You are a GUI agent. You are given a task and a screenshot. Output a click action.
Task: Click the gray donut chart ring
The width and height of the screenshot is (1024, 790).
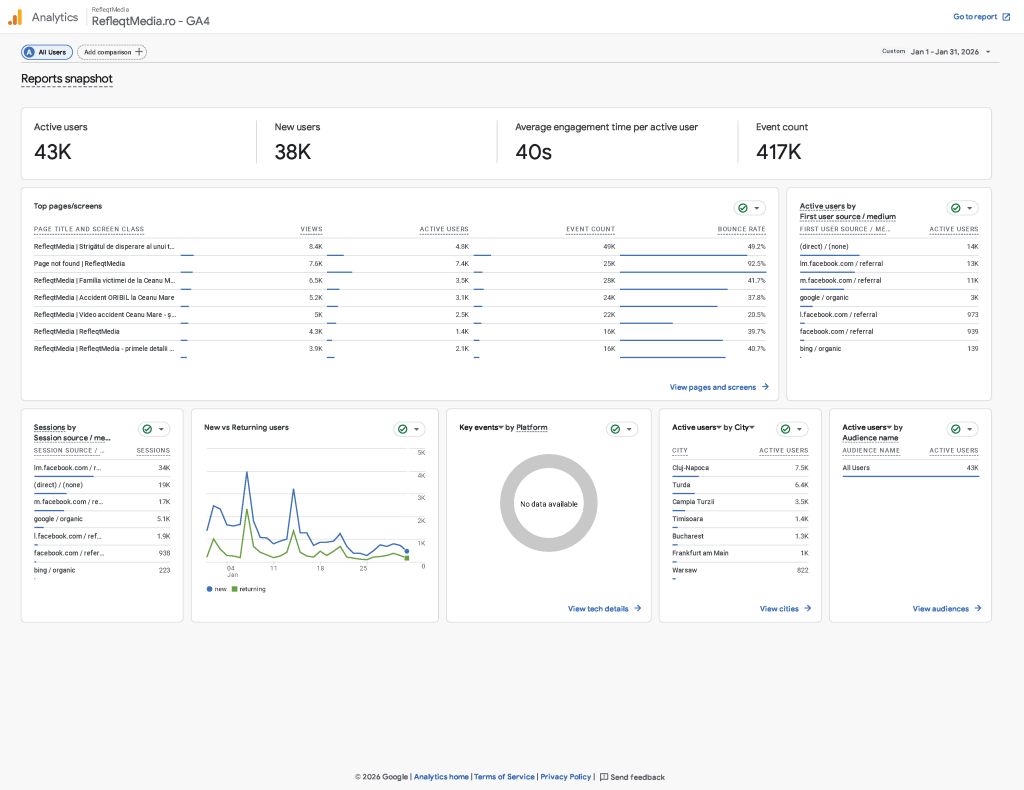pos(548,462)
